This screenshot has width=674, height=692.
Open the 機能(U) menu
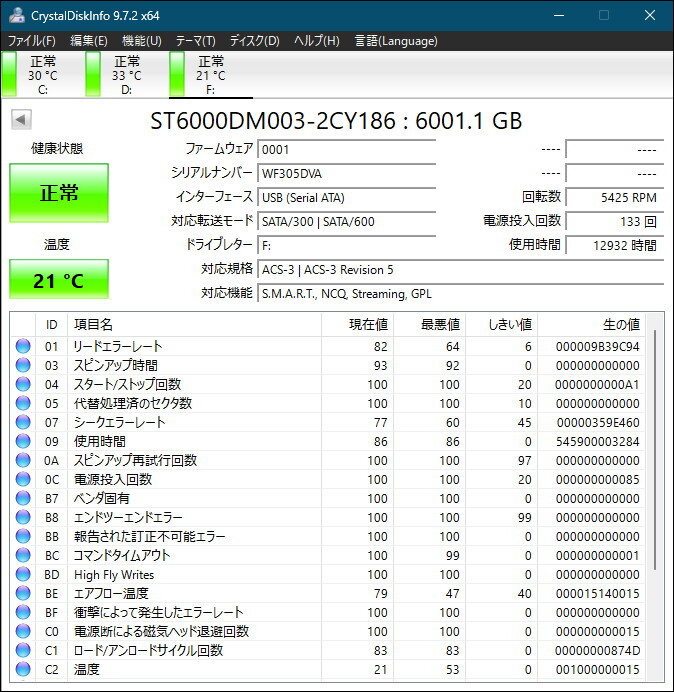click(142, 41)
